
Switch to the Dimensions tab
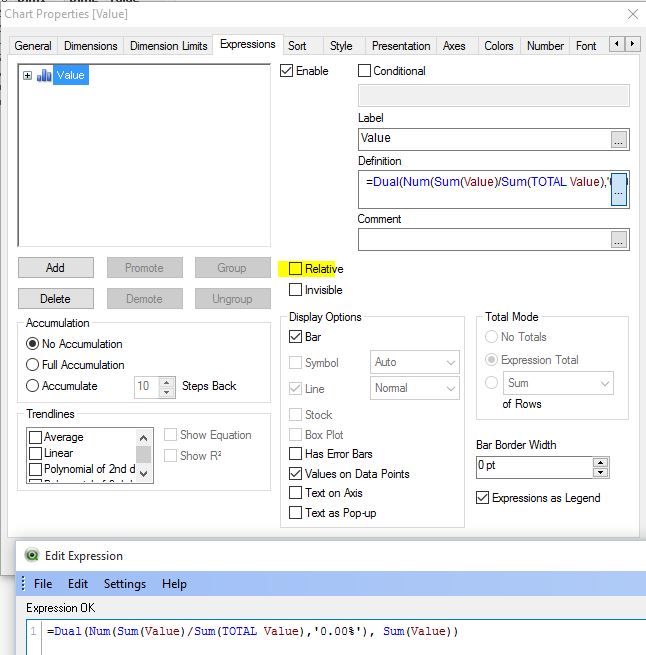(91, 46)
